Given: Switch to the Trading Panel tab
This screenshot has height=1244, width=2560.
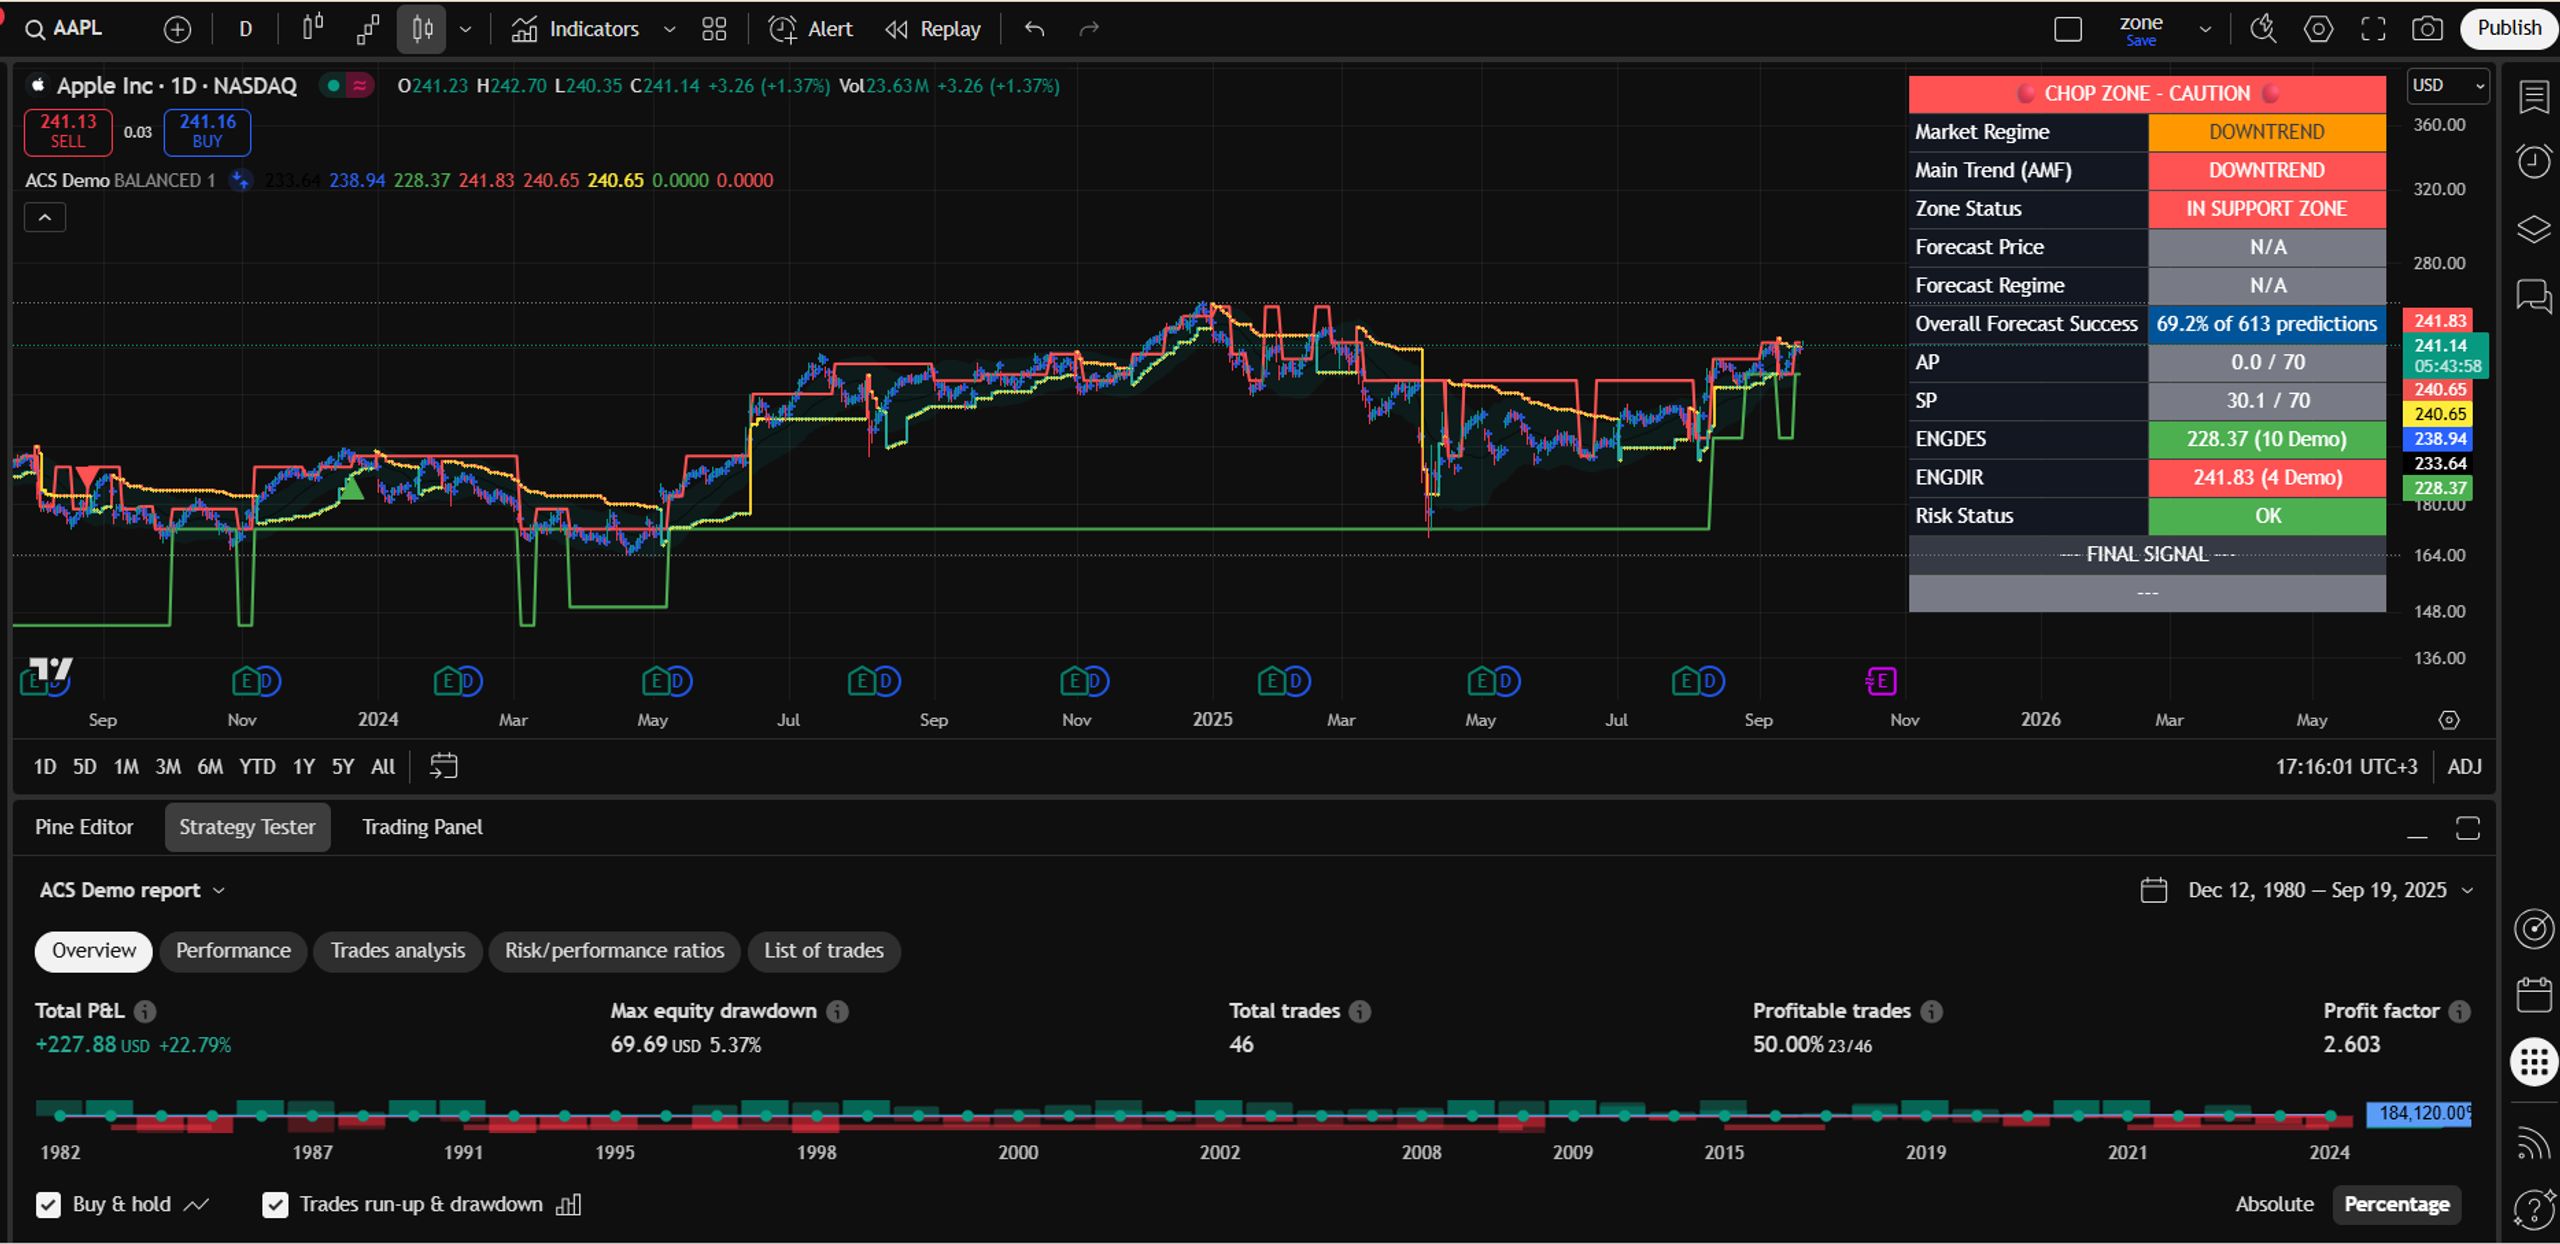Looking at the screenshot, I should click(x=422, y=827).
